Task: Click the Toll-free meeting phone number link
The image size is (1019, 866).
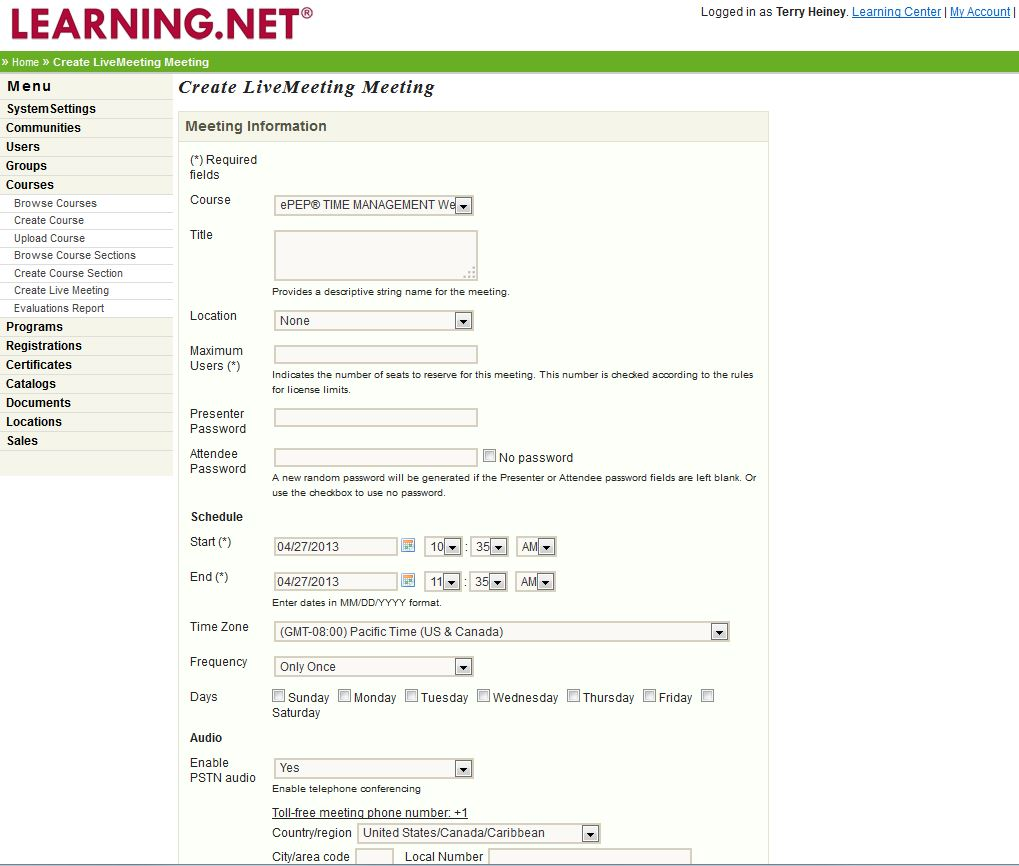Action: click(x=370, y=813)
